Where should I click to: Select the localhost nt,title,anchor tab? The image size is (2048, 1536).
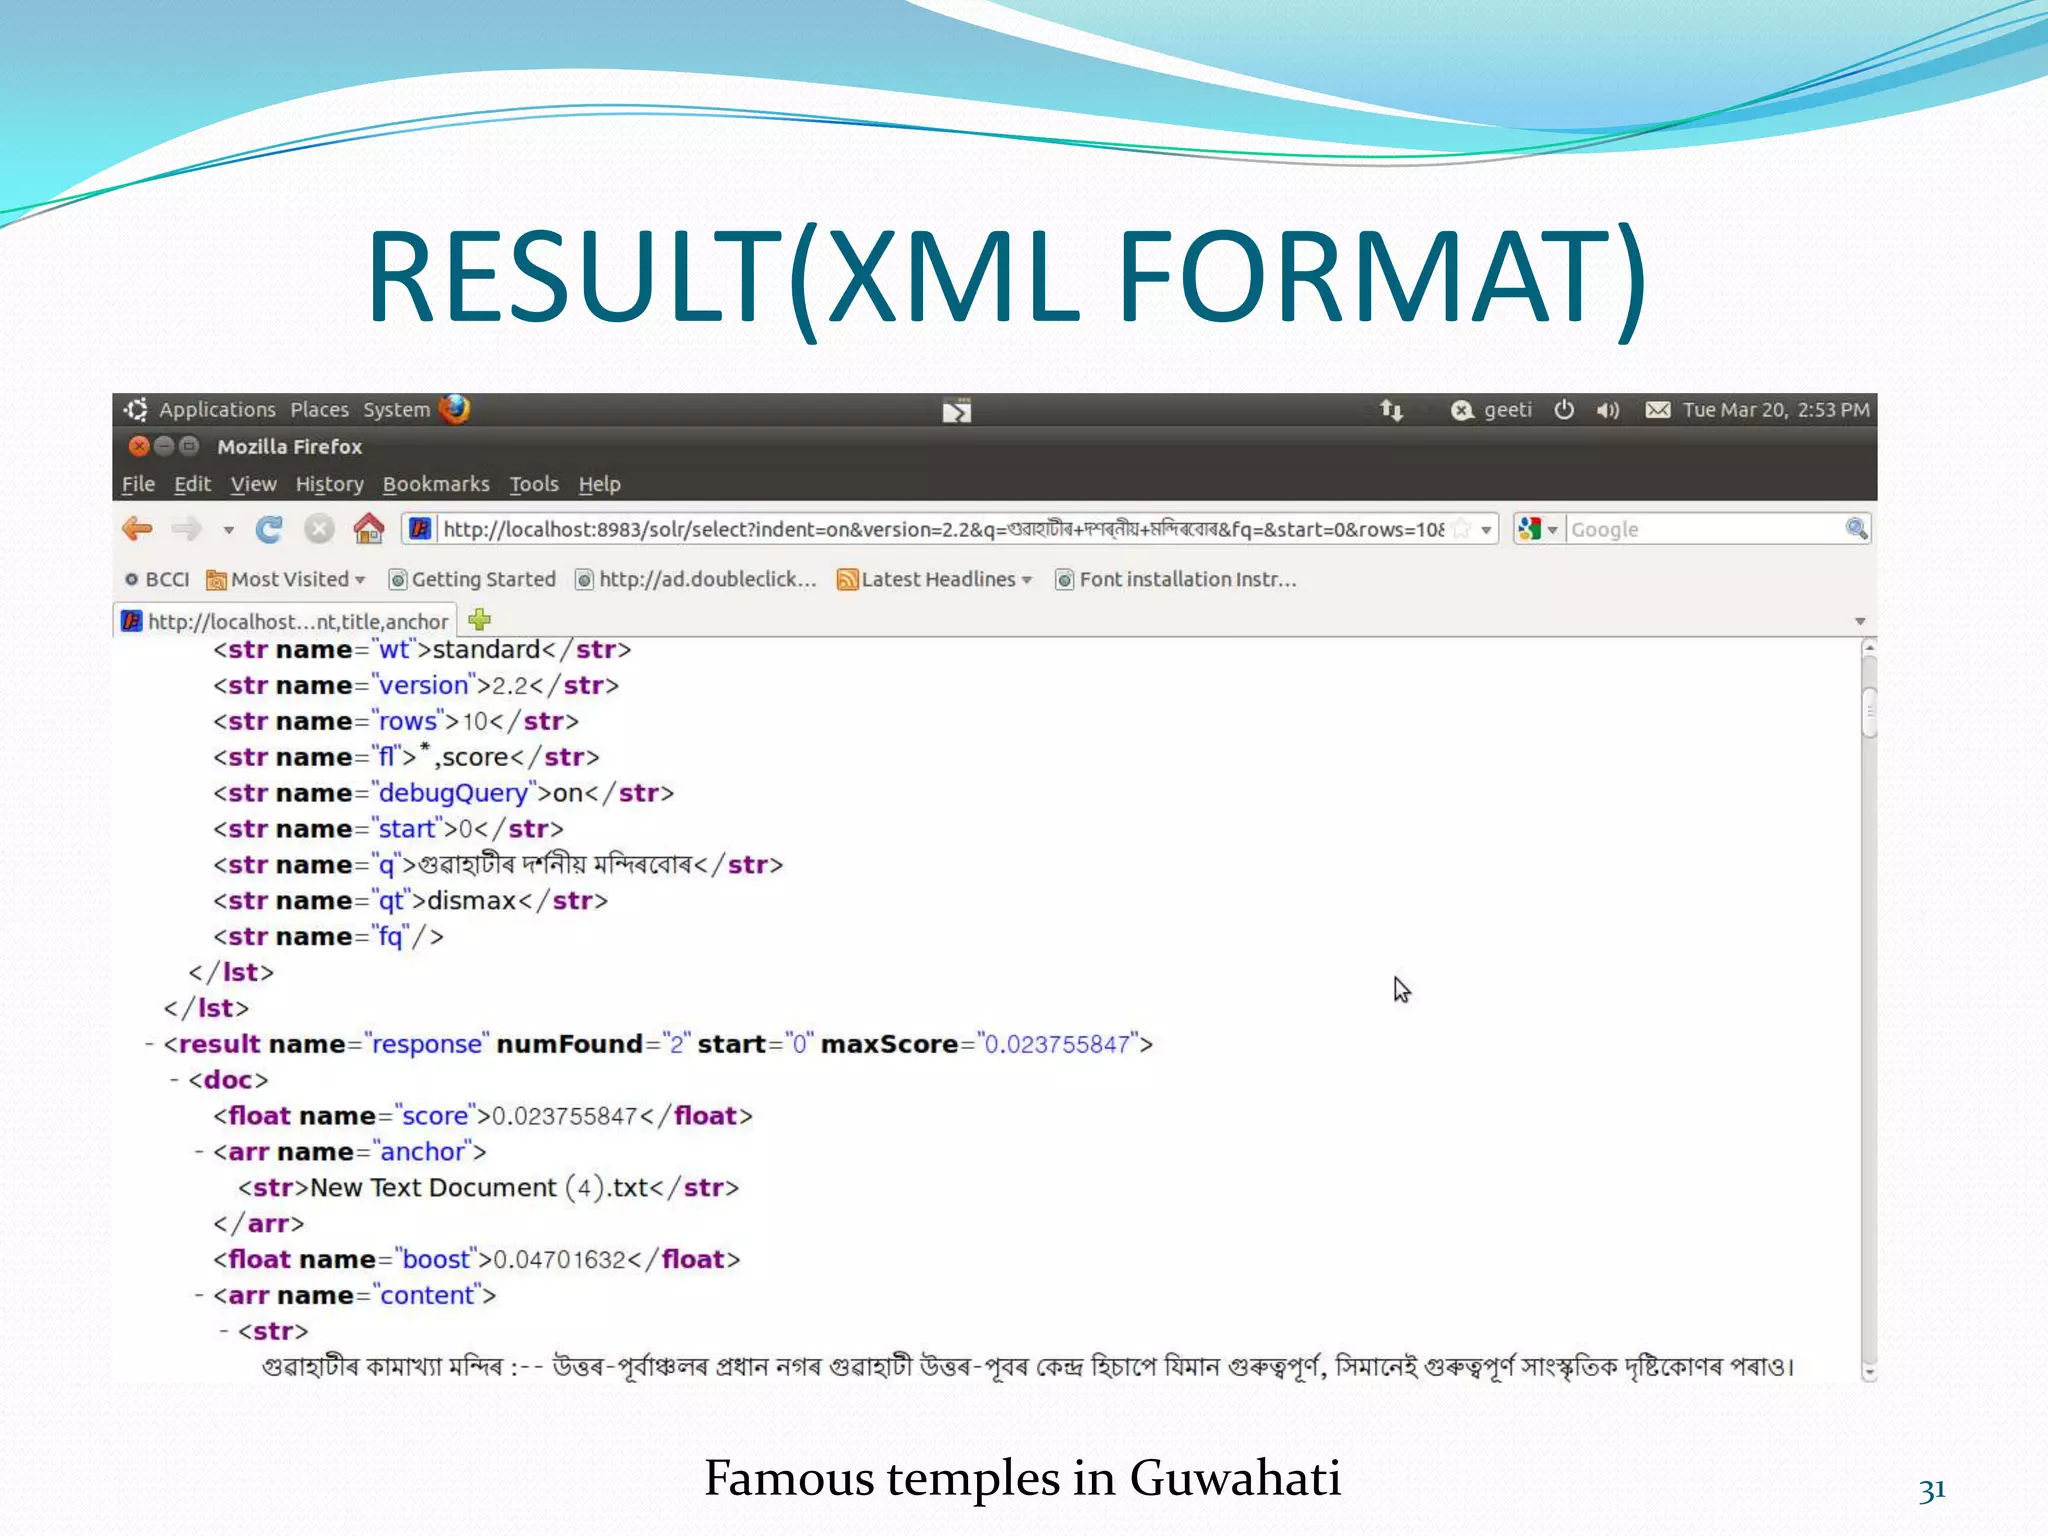(x=285, y=621)
